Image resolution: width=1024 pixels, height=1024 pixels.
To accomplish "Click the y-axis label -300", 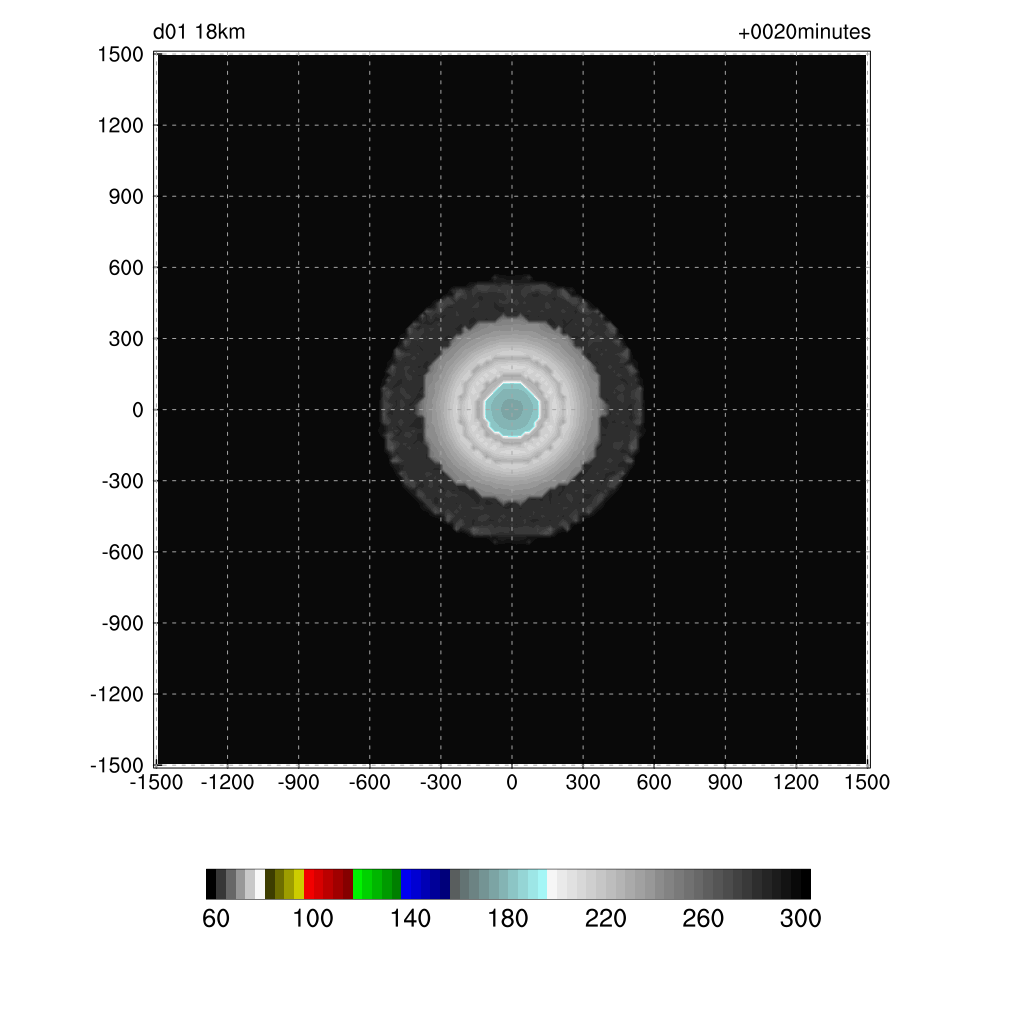I will 122,481.
